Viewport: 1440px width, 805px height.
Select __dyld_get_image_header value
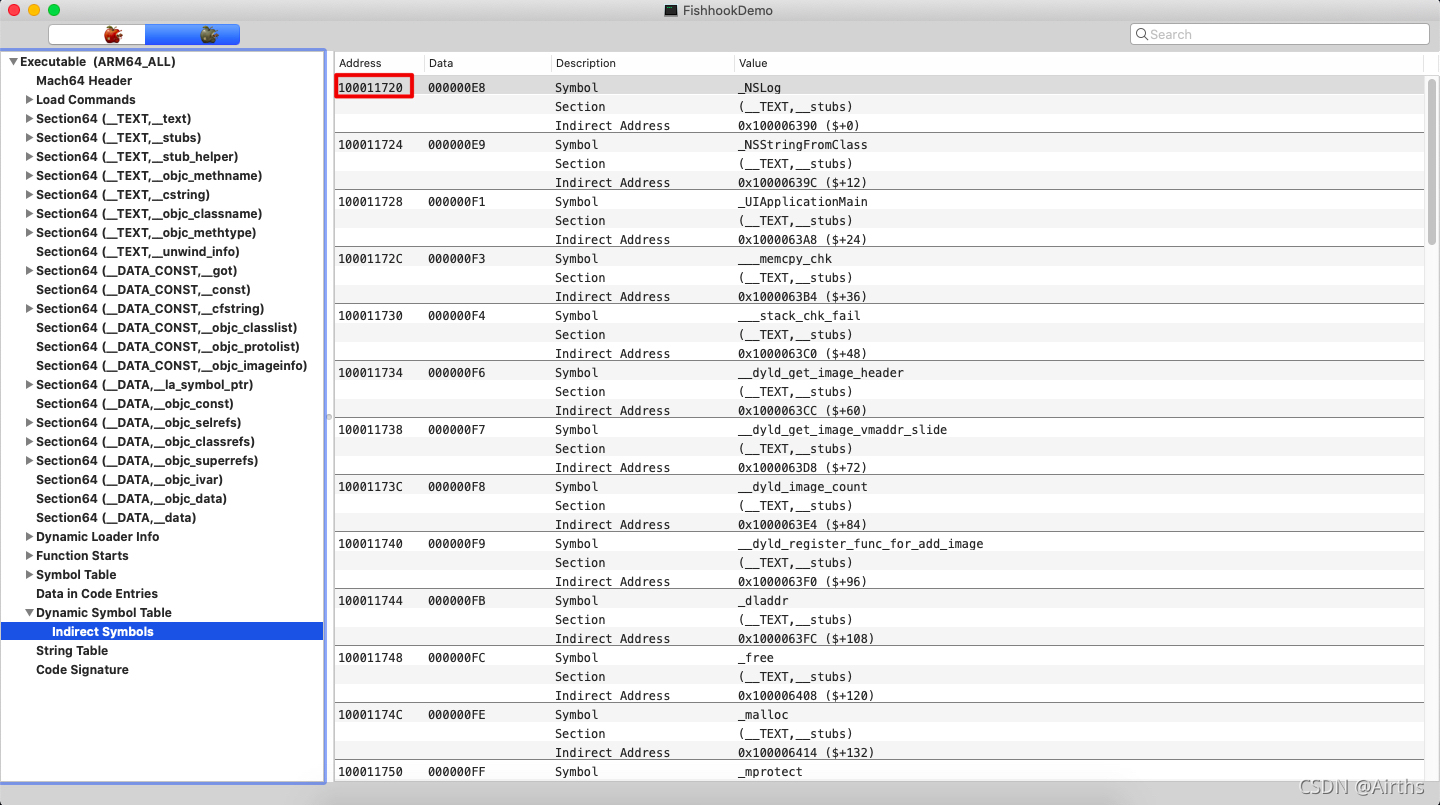point(821,373)
